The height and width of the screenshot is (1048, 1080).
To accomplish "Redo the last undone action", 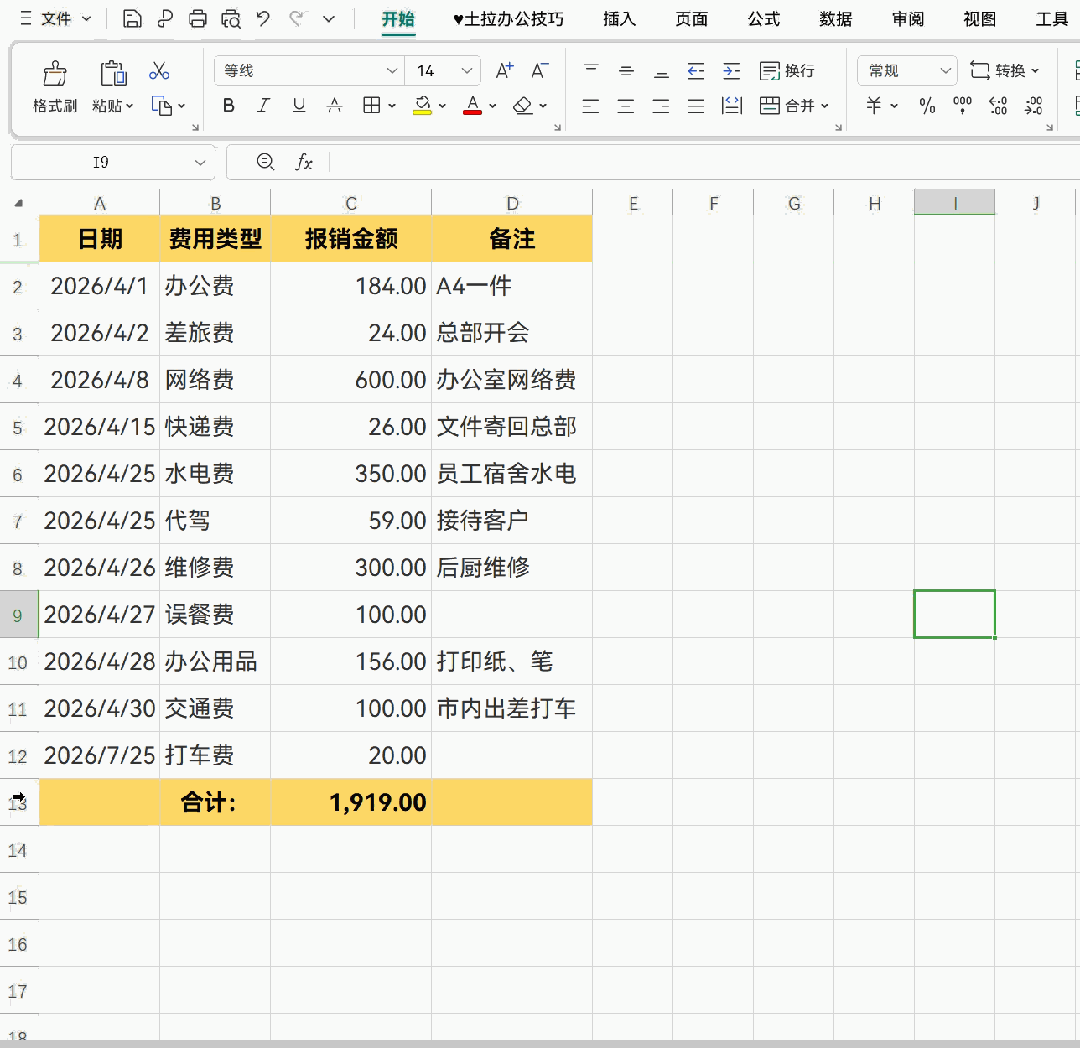I will tap(296, 19).
